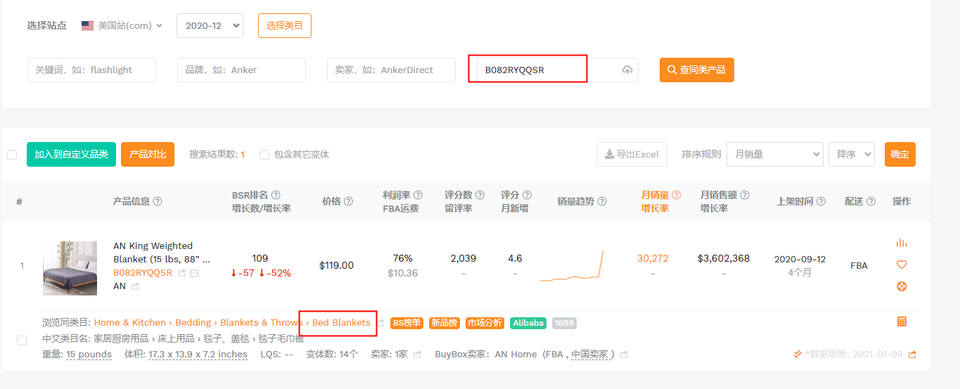Click help icon next to 利润率 header
This screenshot has width=960, height=389.
coord(418,195)
